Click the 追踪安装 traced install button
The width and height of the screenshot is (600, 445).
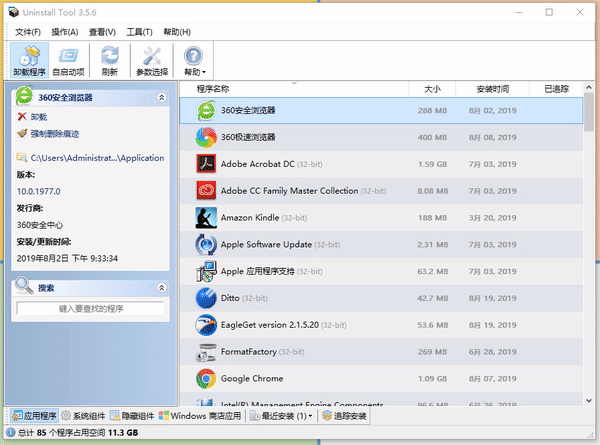pos(344,416)
